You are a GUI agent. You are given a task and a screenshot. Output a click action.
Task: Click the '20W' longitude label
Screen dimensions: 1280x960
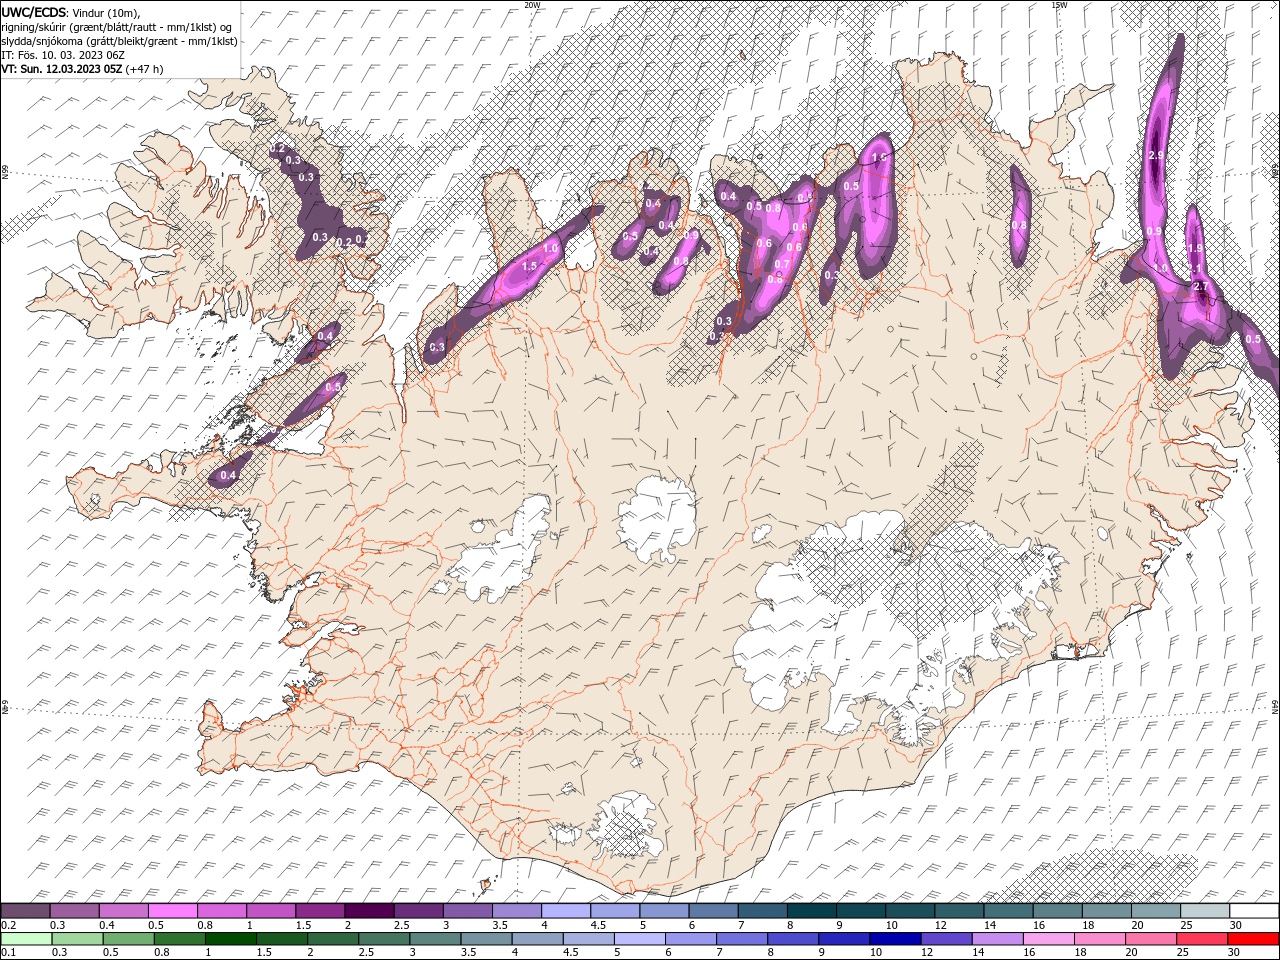tap(532, 5)
